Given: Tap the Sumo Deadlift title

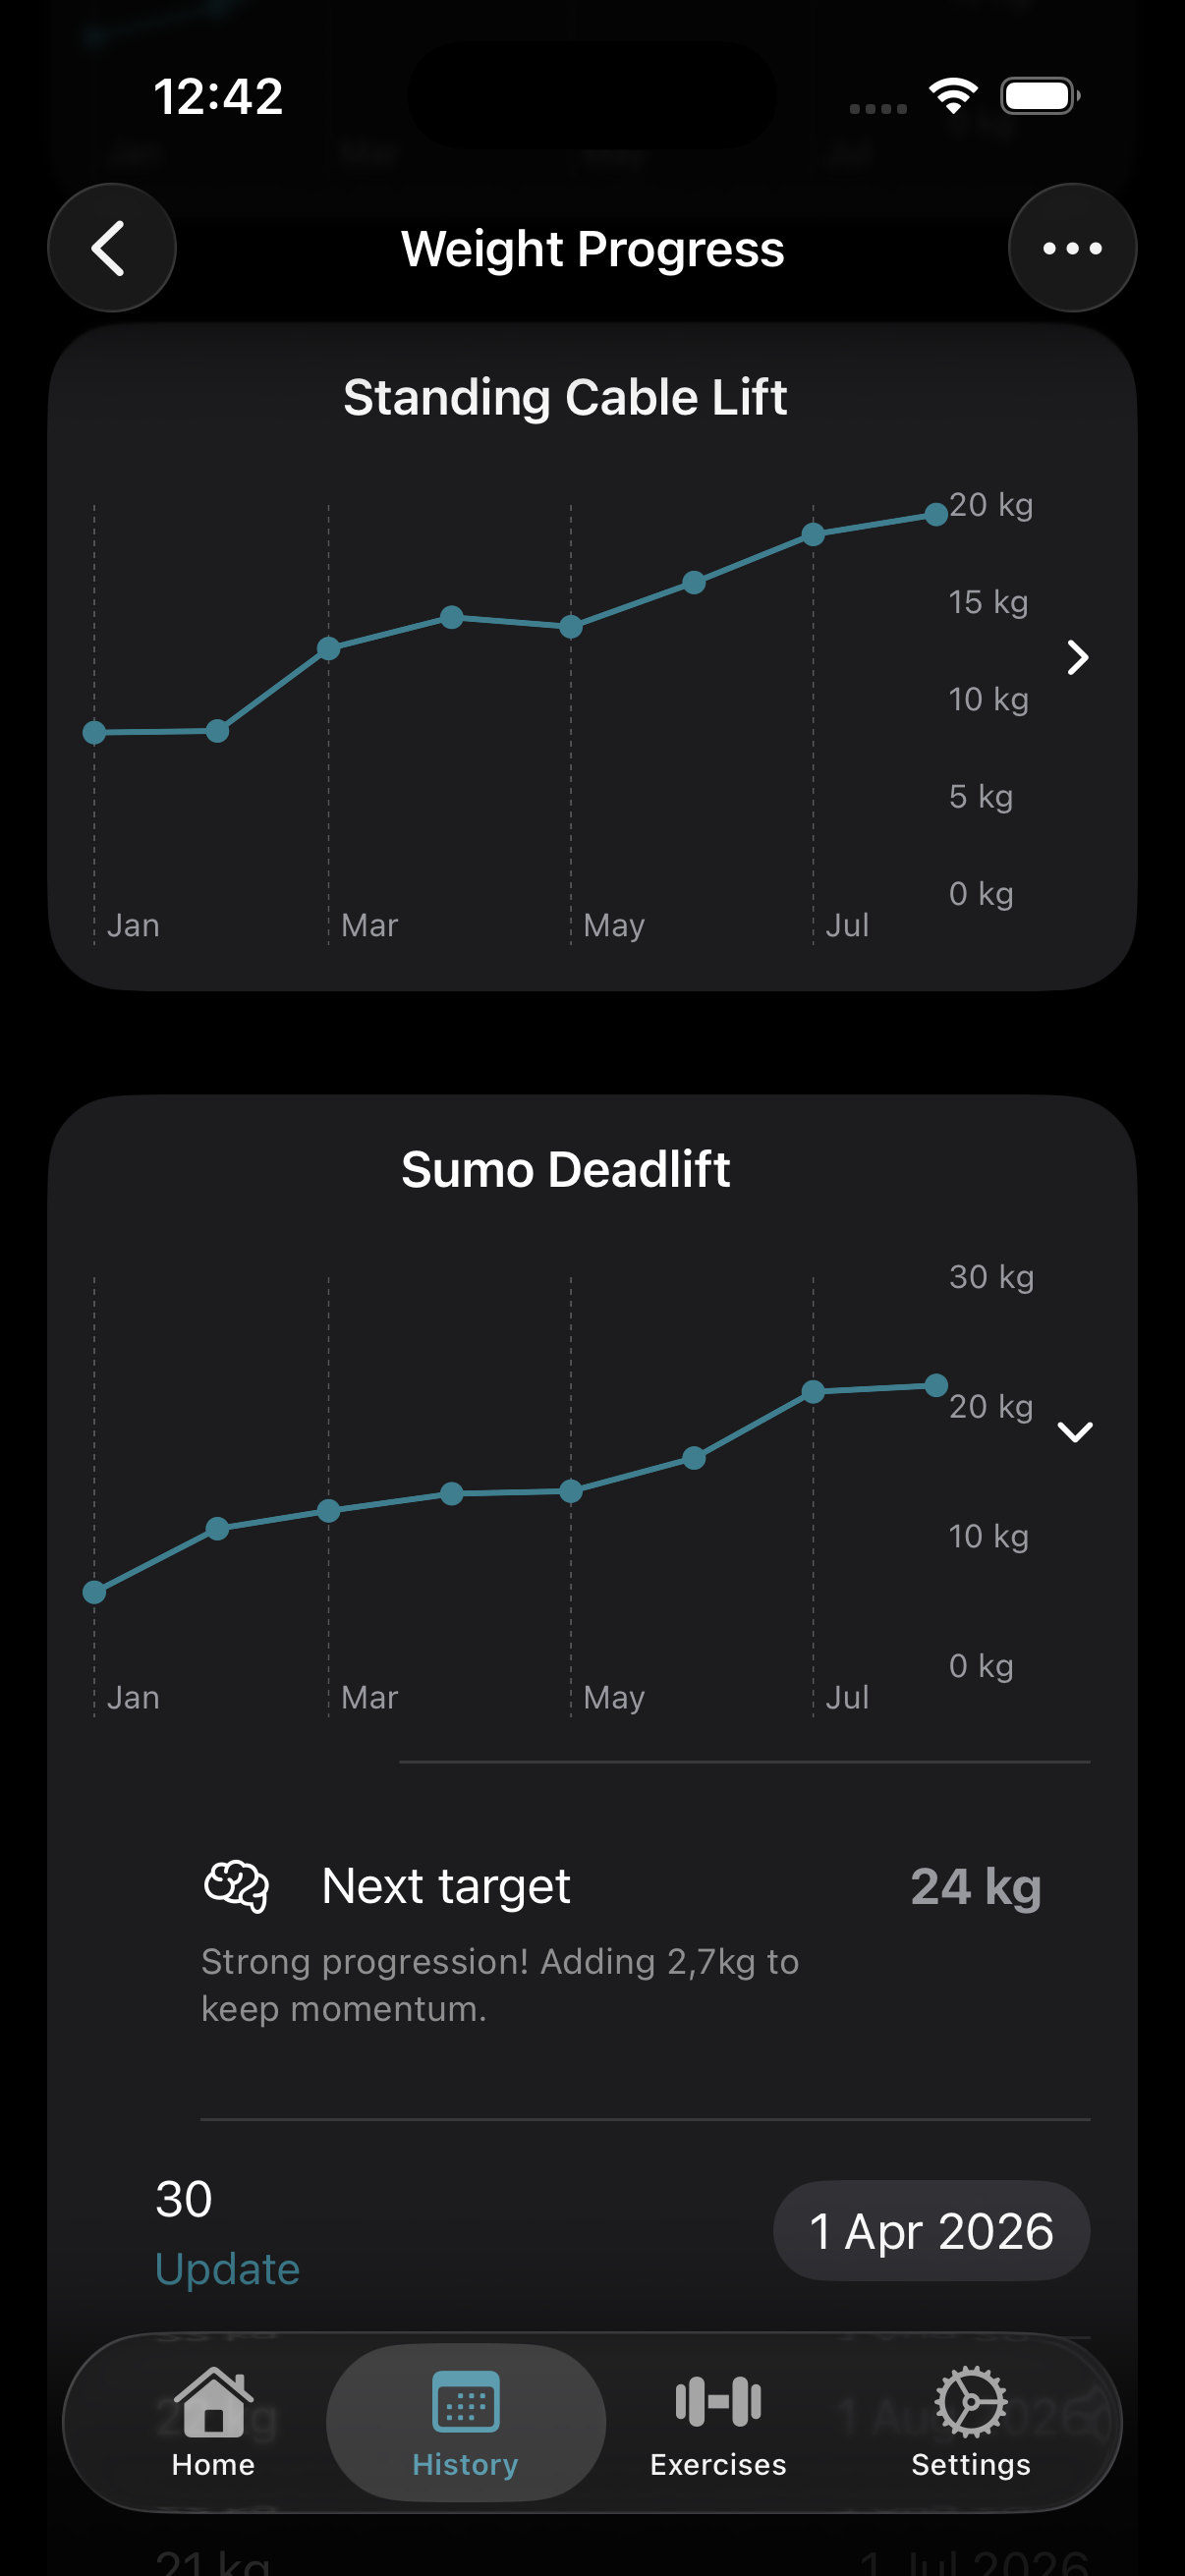Looking at the screenshot, I should (x=566, y=1169).
